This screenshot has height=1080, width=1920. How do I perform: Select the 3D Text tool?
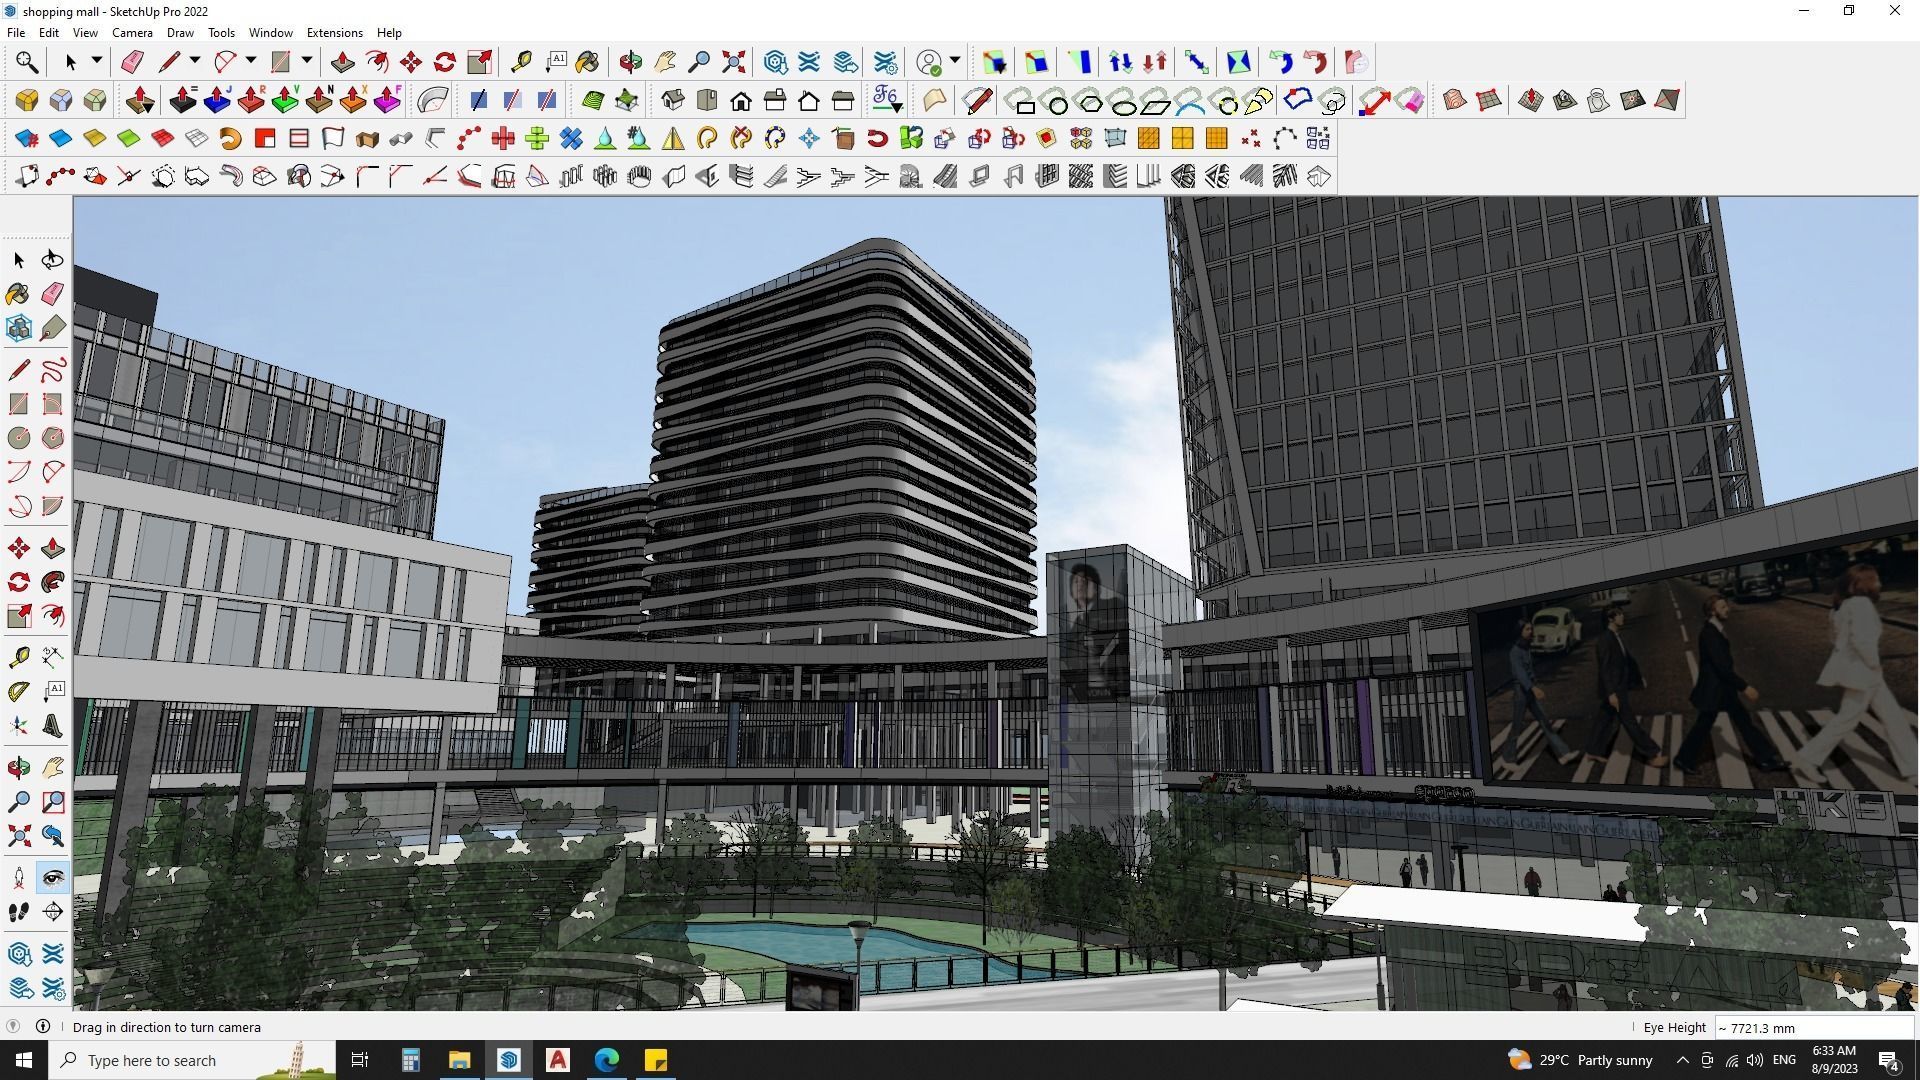click(53, 726)
